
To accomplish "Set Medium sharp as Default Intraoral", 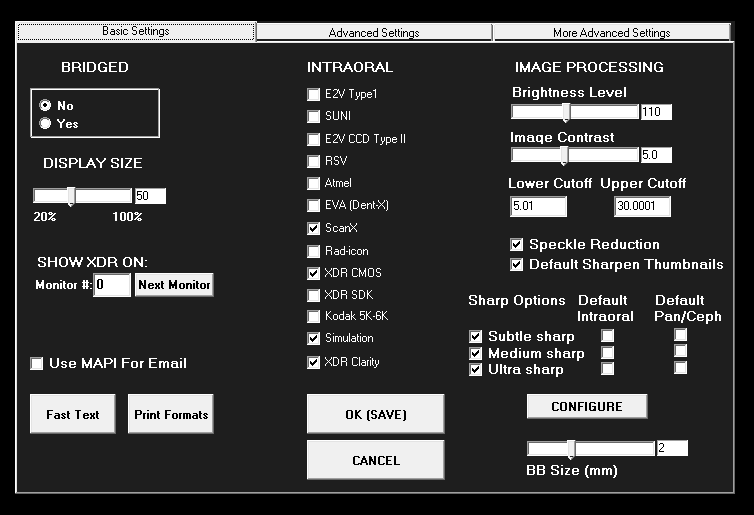I will [x=607, y=353].
